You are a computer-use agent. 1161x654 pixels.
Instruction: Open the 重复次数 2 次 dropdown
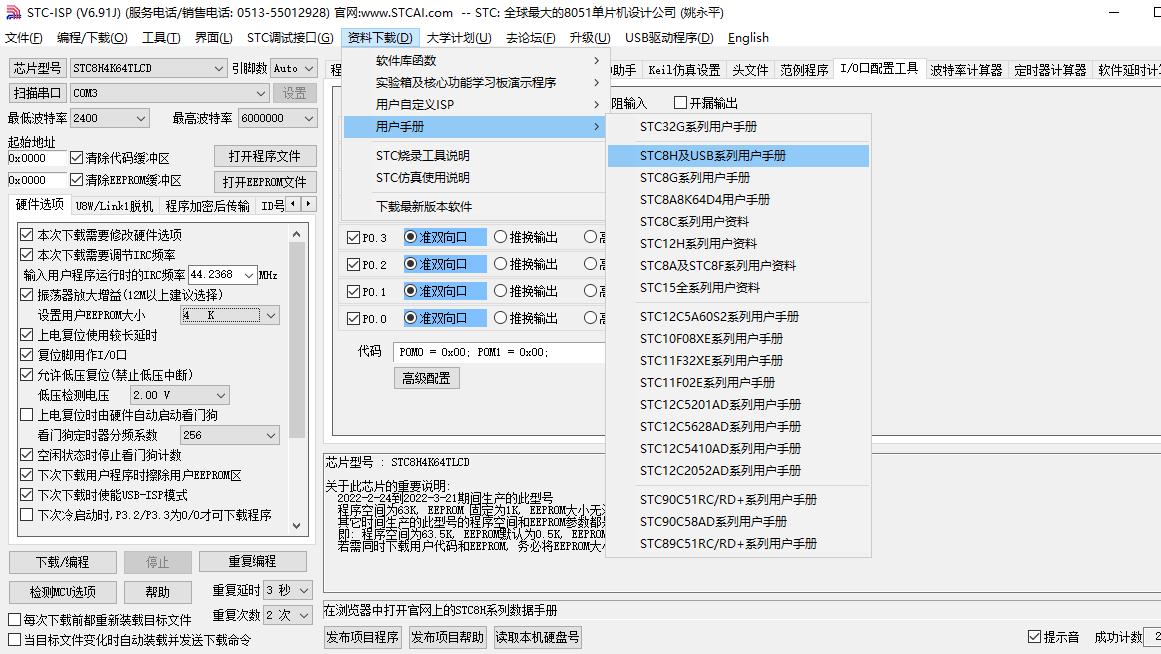click(288, 615)
